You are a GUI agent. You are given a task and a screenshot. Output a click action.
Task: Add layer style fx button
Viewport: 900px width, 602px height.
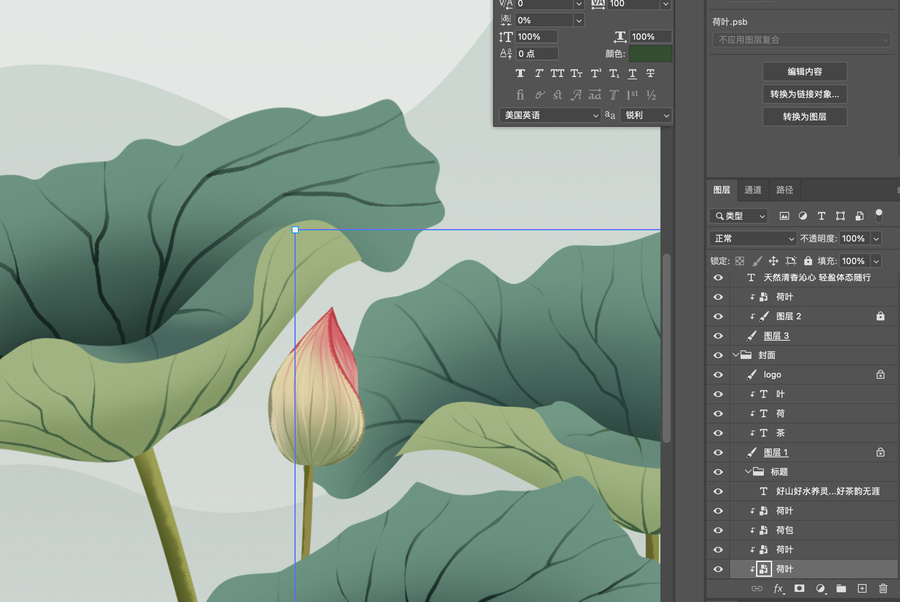(778, 589)
